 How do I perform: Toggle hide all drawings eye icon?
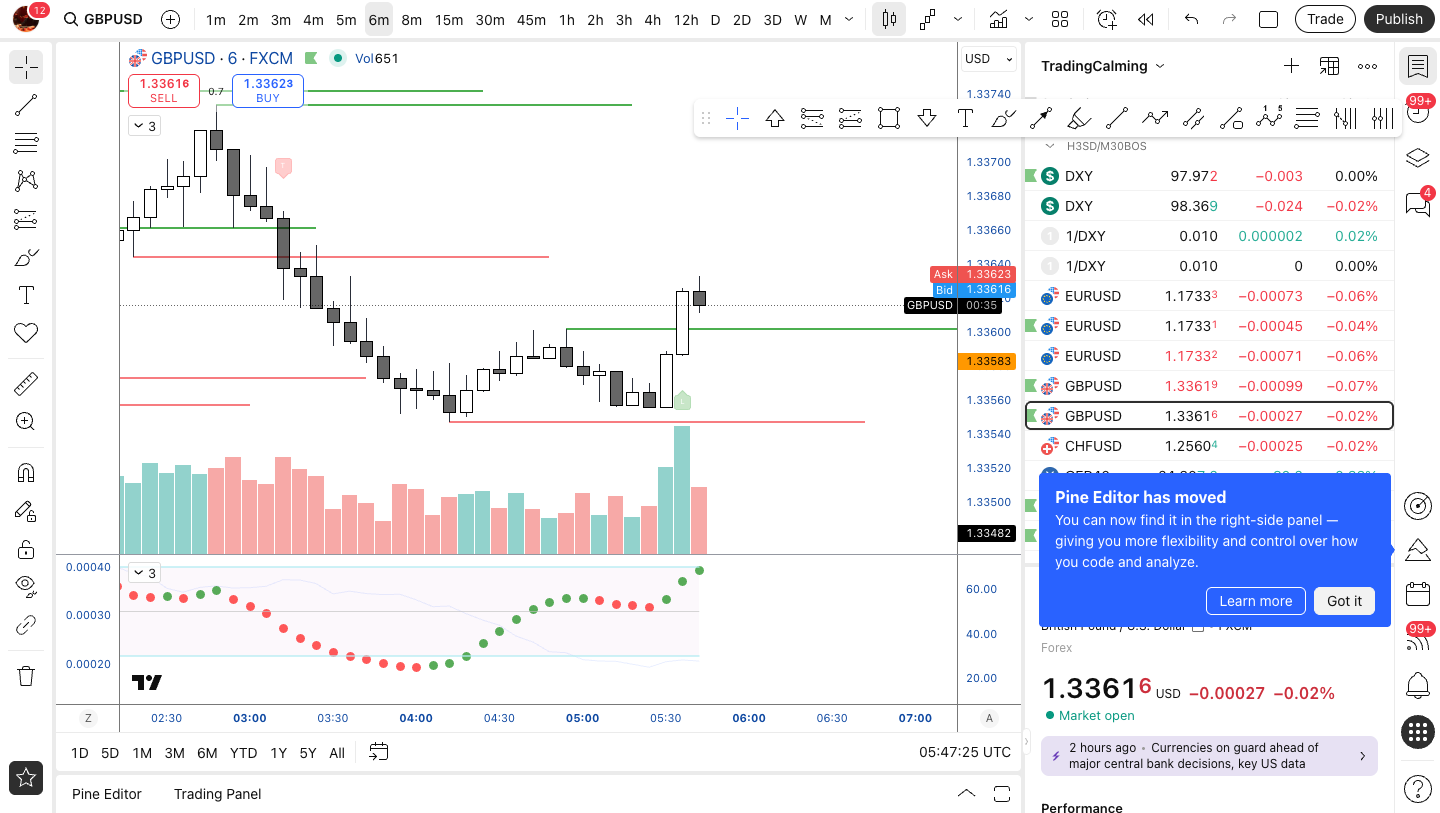[26, 587]
